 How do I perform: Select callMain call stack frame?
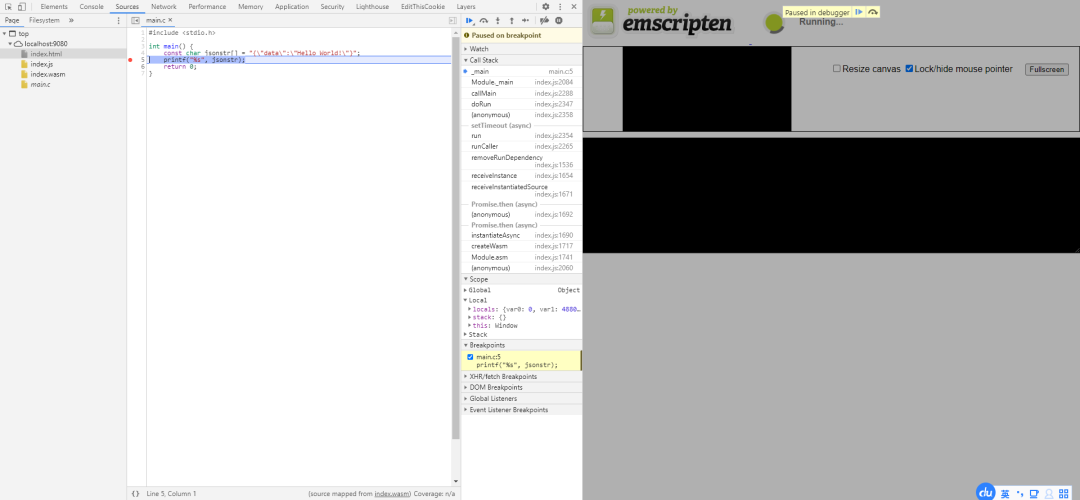tap(521, 93)
